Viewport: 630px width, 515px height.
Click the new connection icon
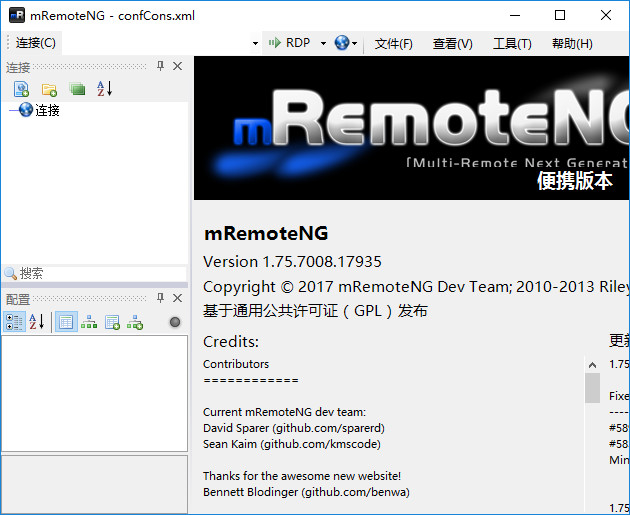tap(21, 89)
